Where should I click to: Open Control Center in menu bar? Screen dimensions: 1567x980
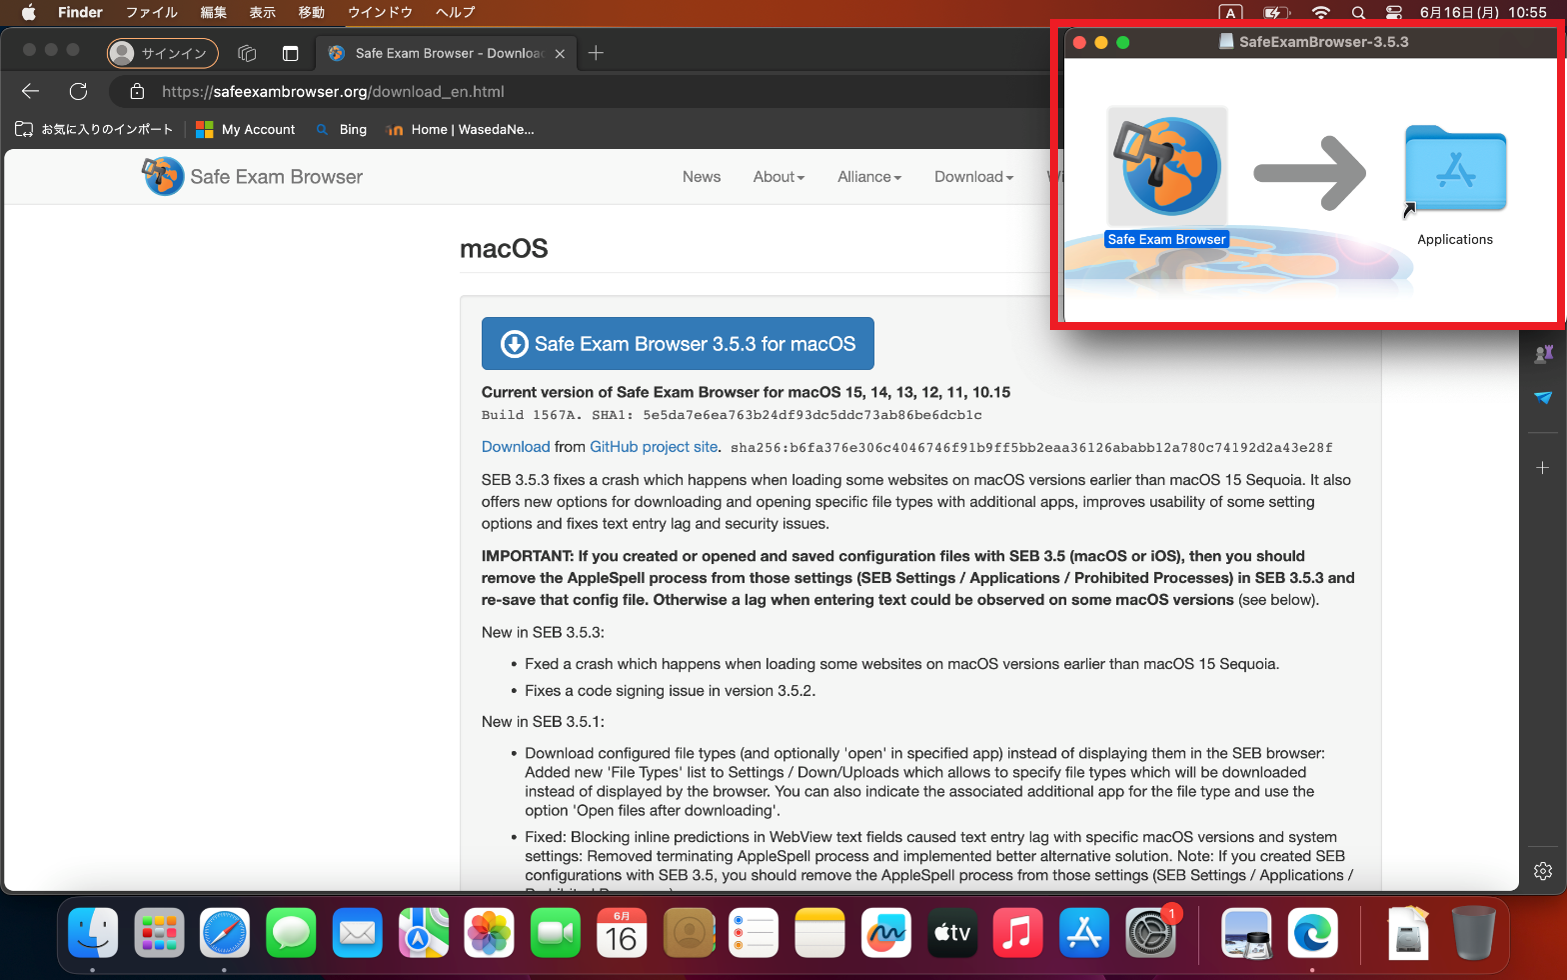[1394, 13]
